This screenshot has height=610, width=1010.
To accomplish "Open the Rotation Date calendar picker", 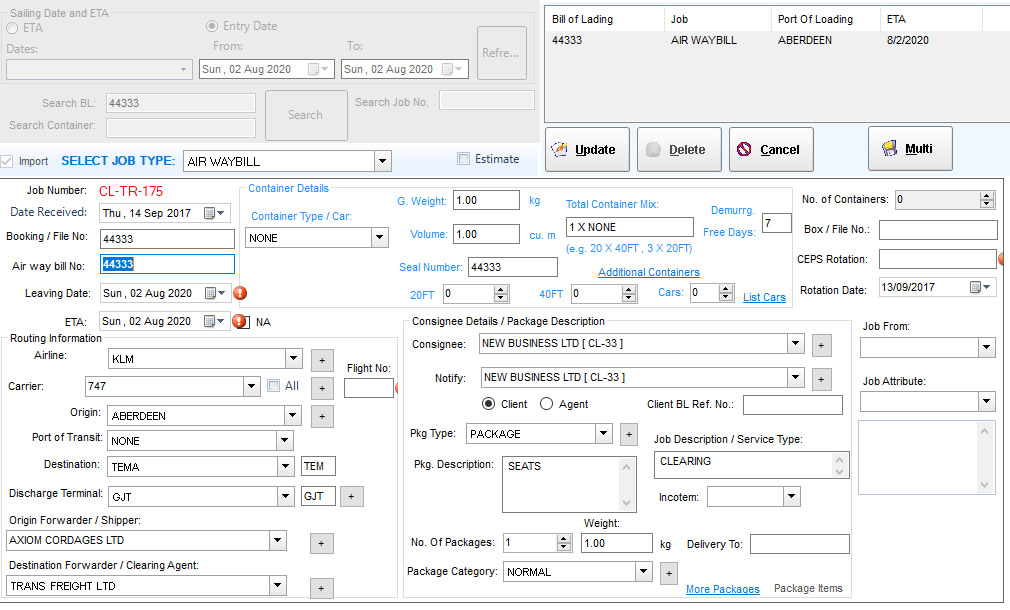I will pos(976,287).
